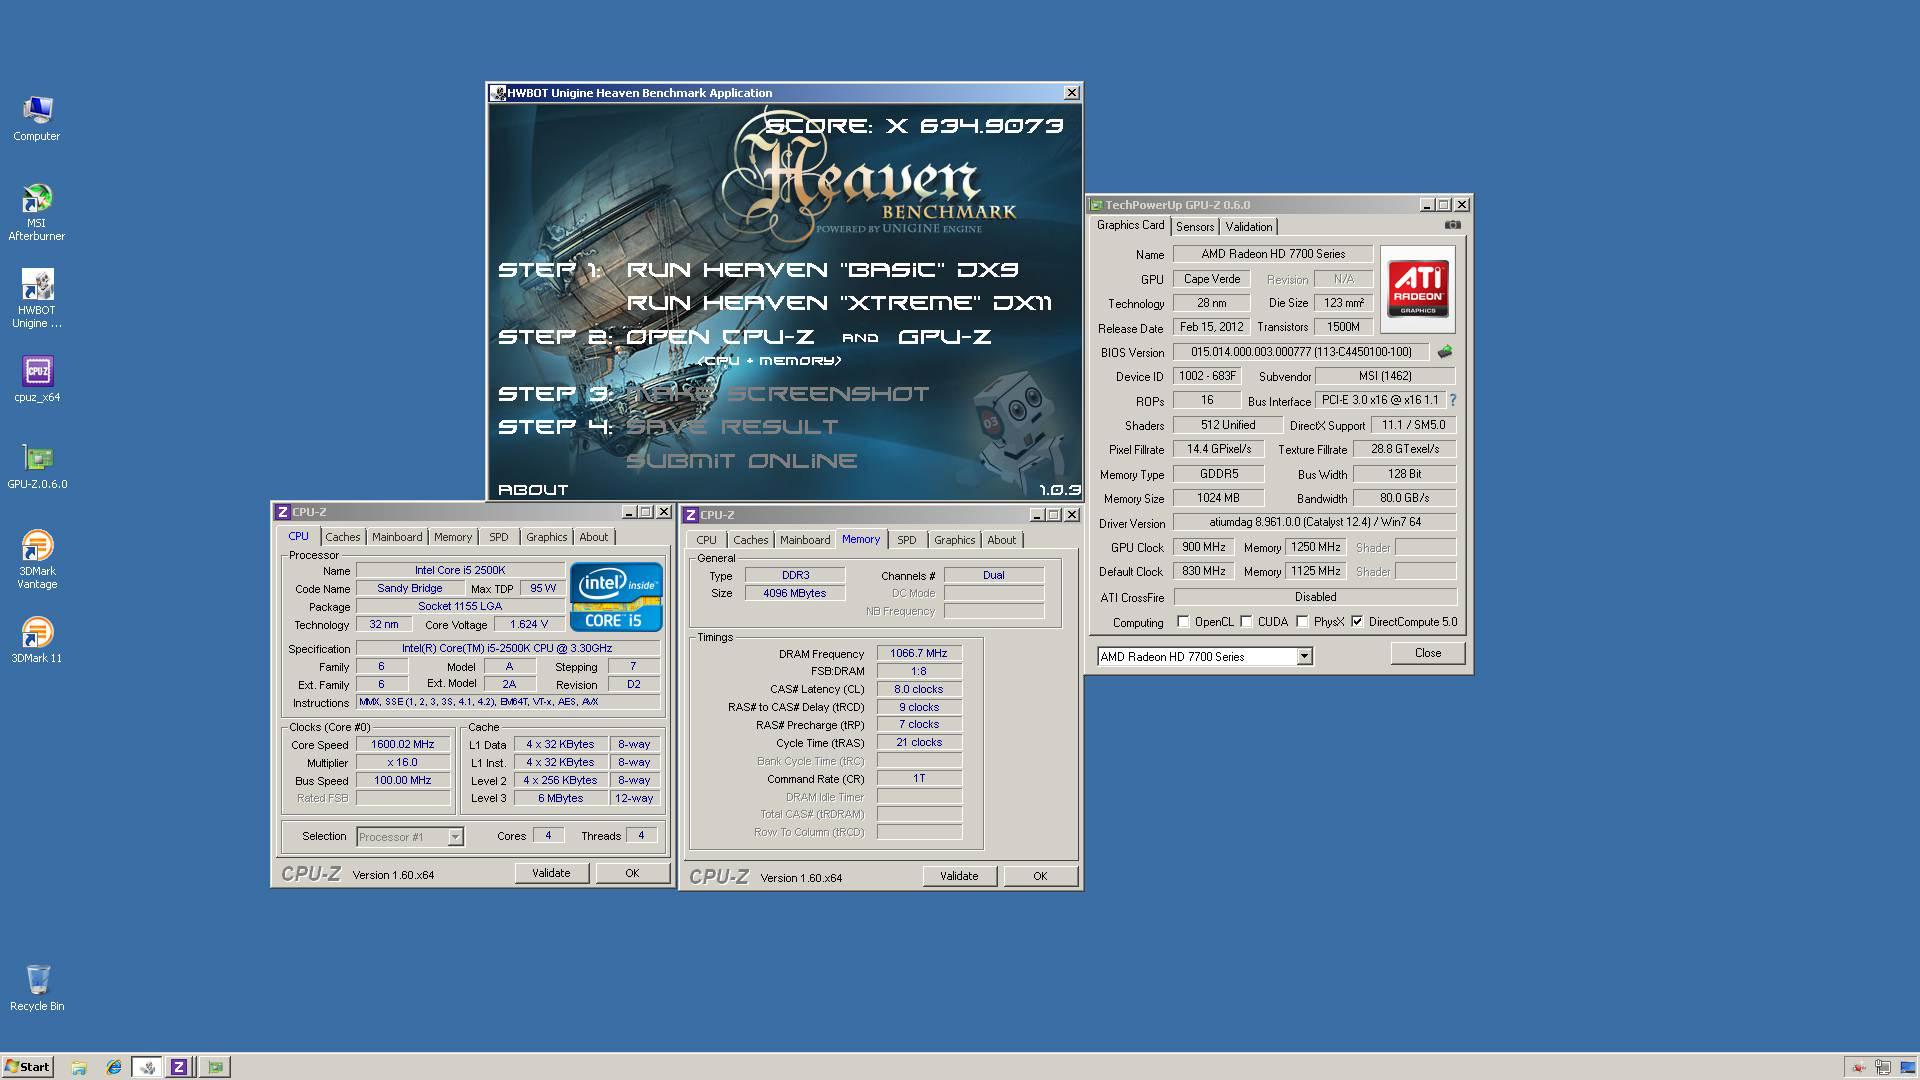Open Graphics tab in left CPU-Z window
Viewport: 1920px width, 1080px height.
(547, 537)
